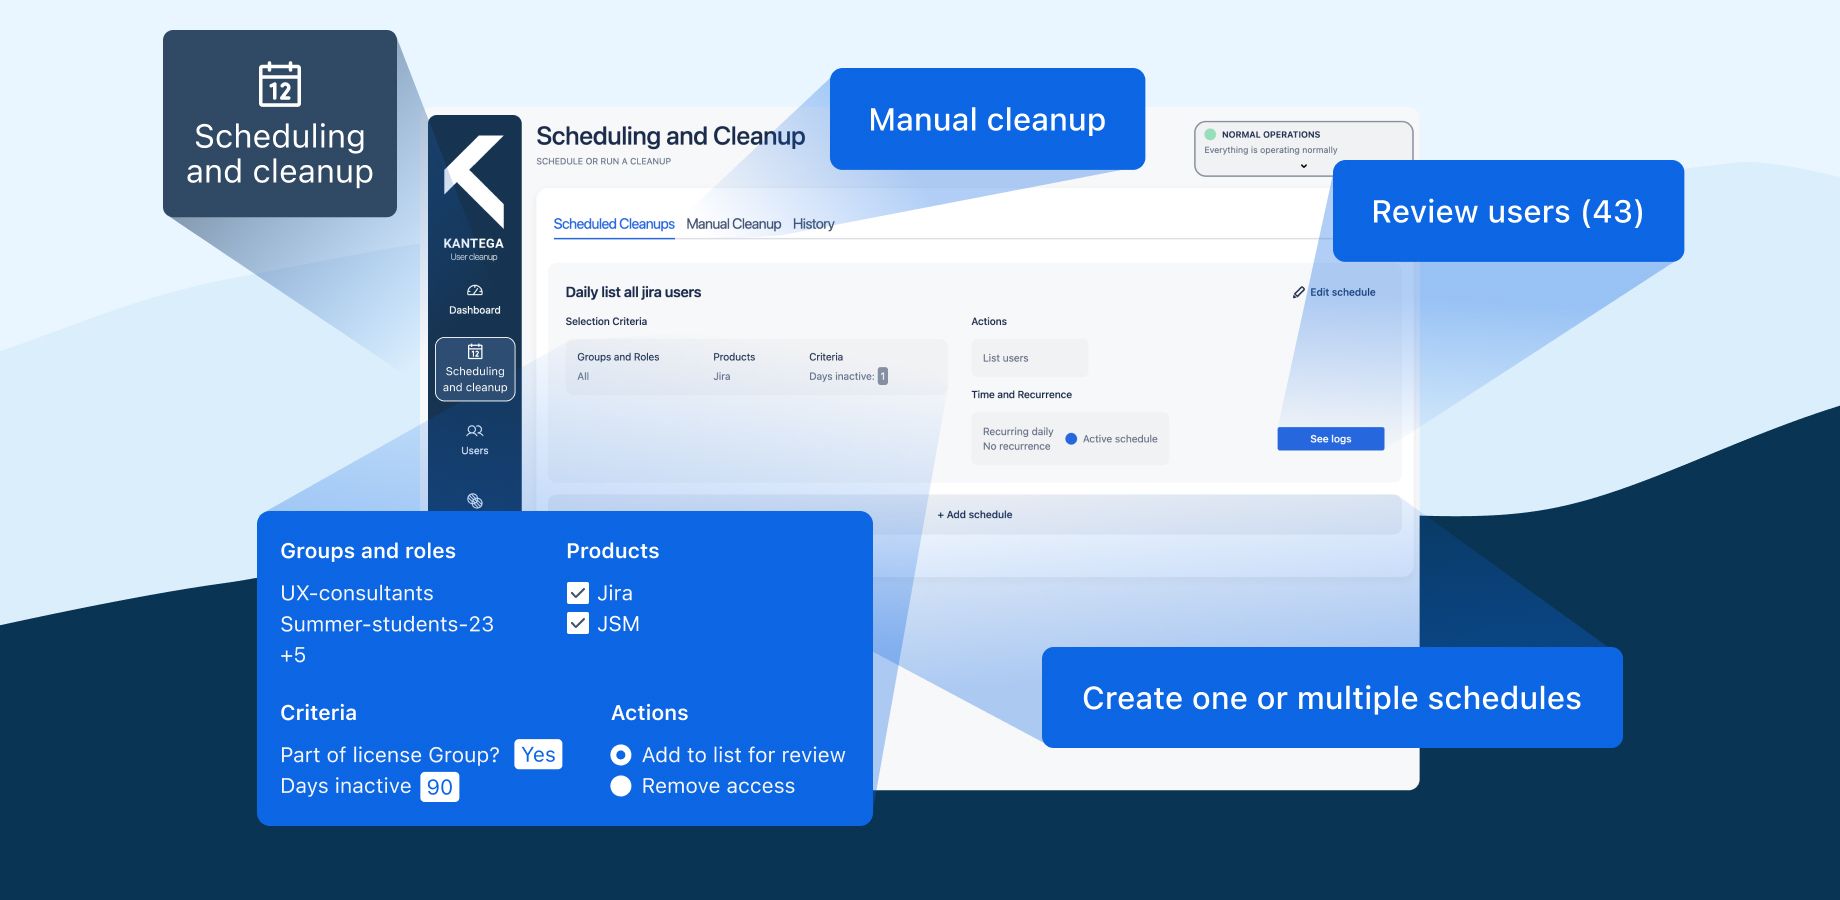This screenshot has width=1840, height=900.
Task: Toggle the Jira checkbox under Products
Action: 577,593
